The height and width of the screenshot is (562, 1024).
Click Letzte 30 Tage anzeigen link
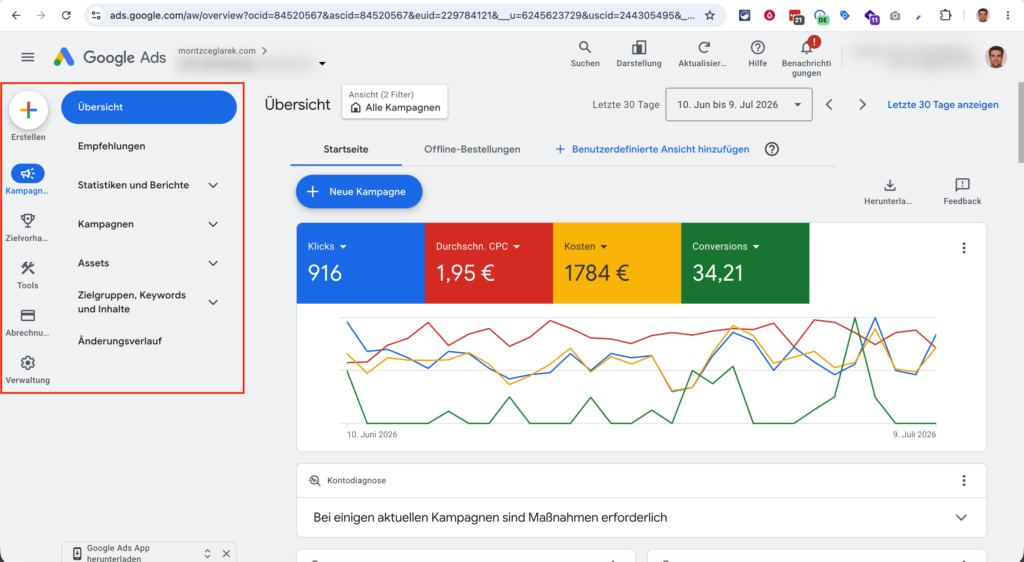click(x=942, y=104)
